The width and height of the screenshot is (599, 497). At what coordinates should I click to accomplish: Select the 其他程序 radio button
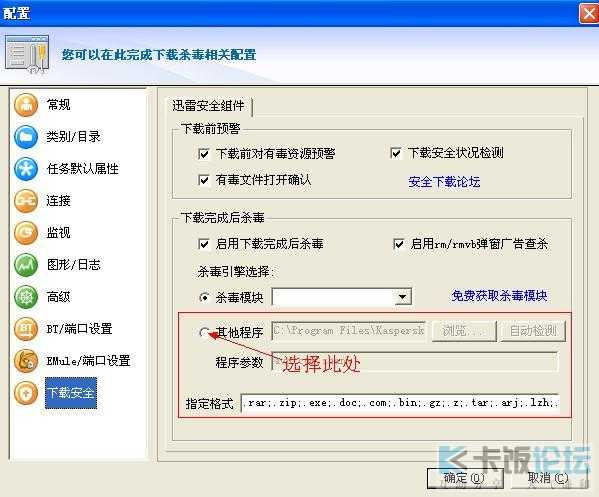tap(204, 332)
